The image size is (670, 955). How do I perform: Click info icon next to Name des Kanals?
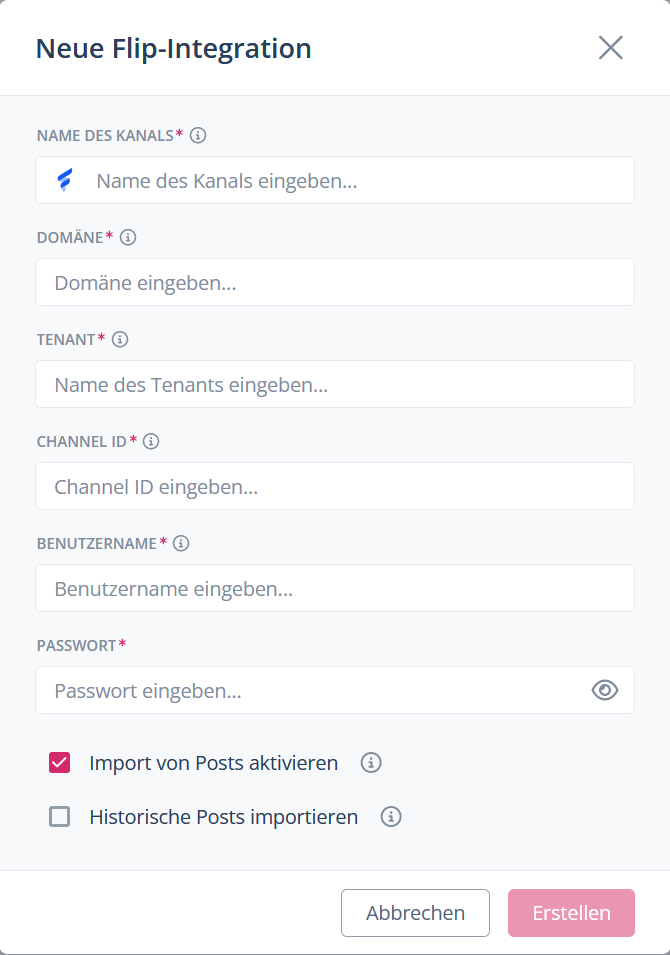click(x=198, y=135)
